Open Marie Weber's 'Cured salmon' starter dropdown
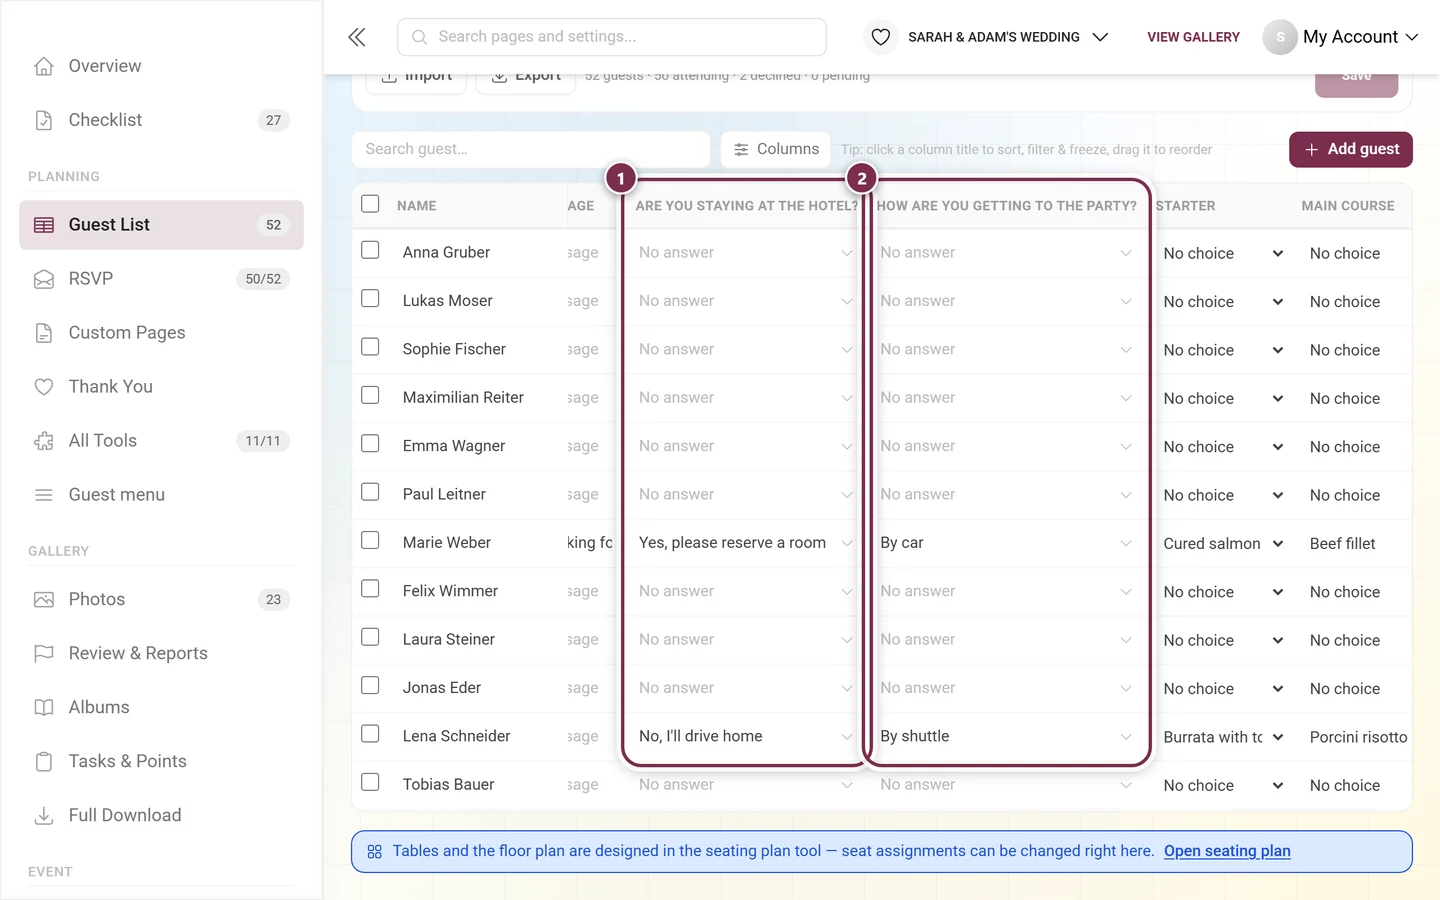This screenshot has width=1440, height=900. tap(1223, 544)
